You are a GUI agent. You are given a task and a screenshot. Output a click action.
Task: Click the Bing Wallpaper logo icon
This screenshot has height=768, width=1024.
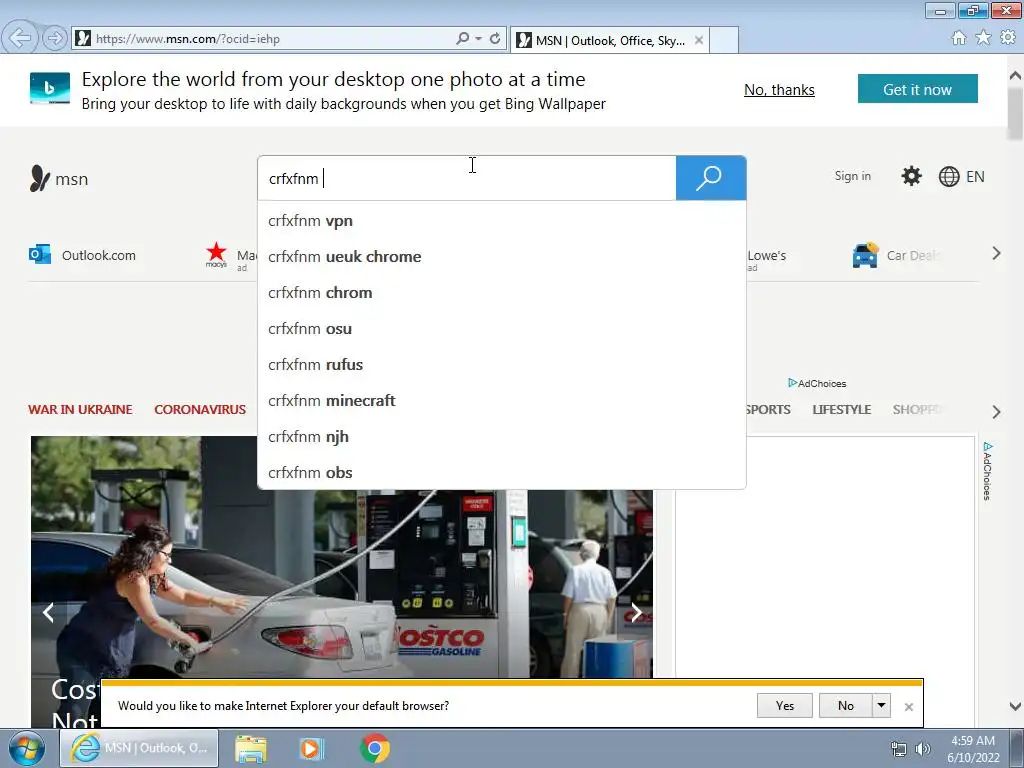[x=50, y=88]
